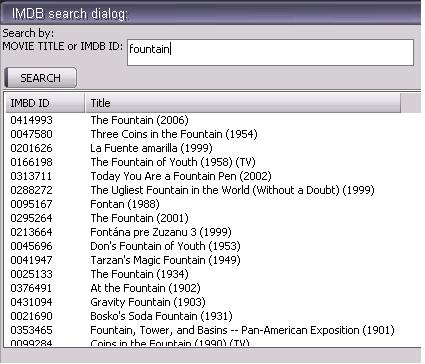Click IMDB ID 0295264
The image size is (425, 364).
coord(31,218)
